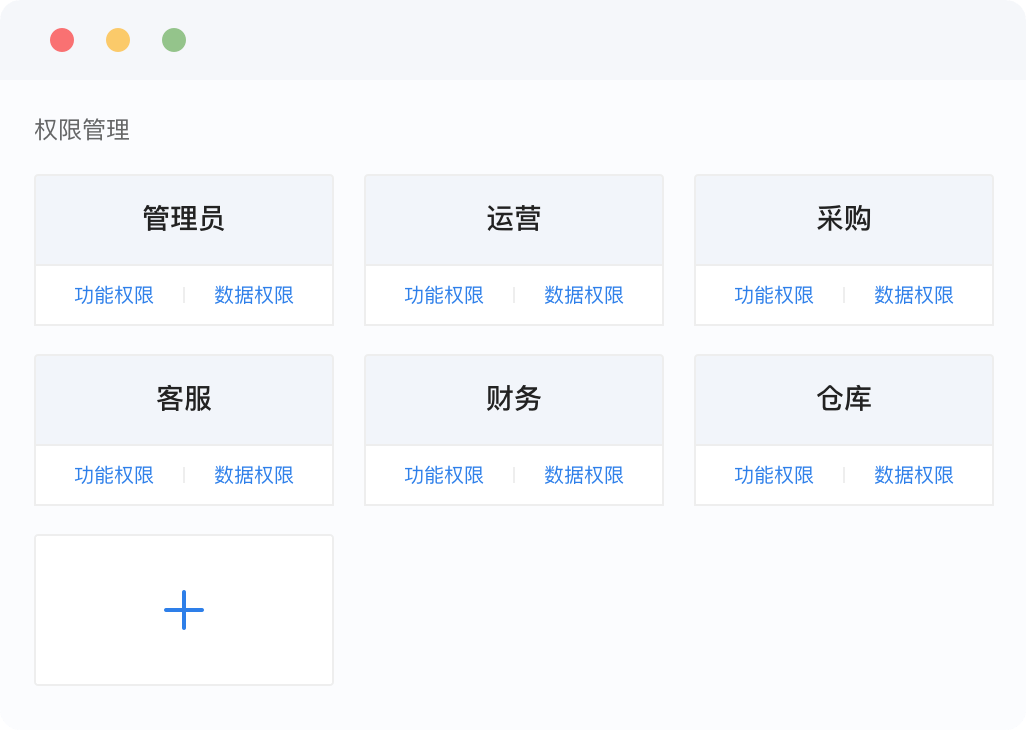
Task: Open 功能权限 for the 管理员 role
Action: pos(115,295)
